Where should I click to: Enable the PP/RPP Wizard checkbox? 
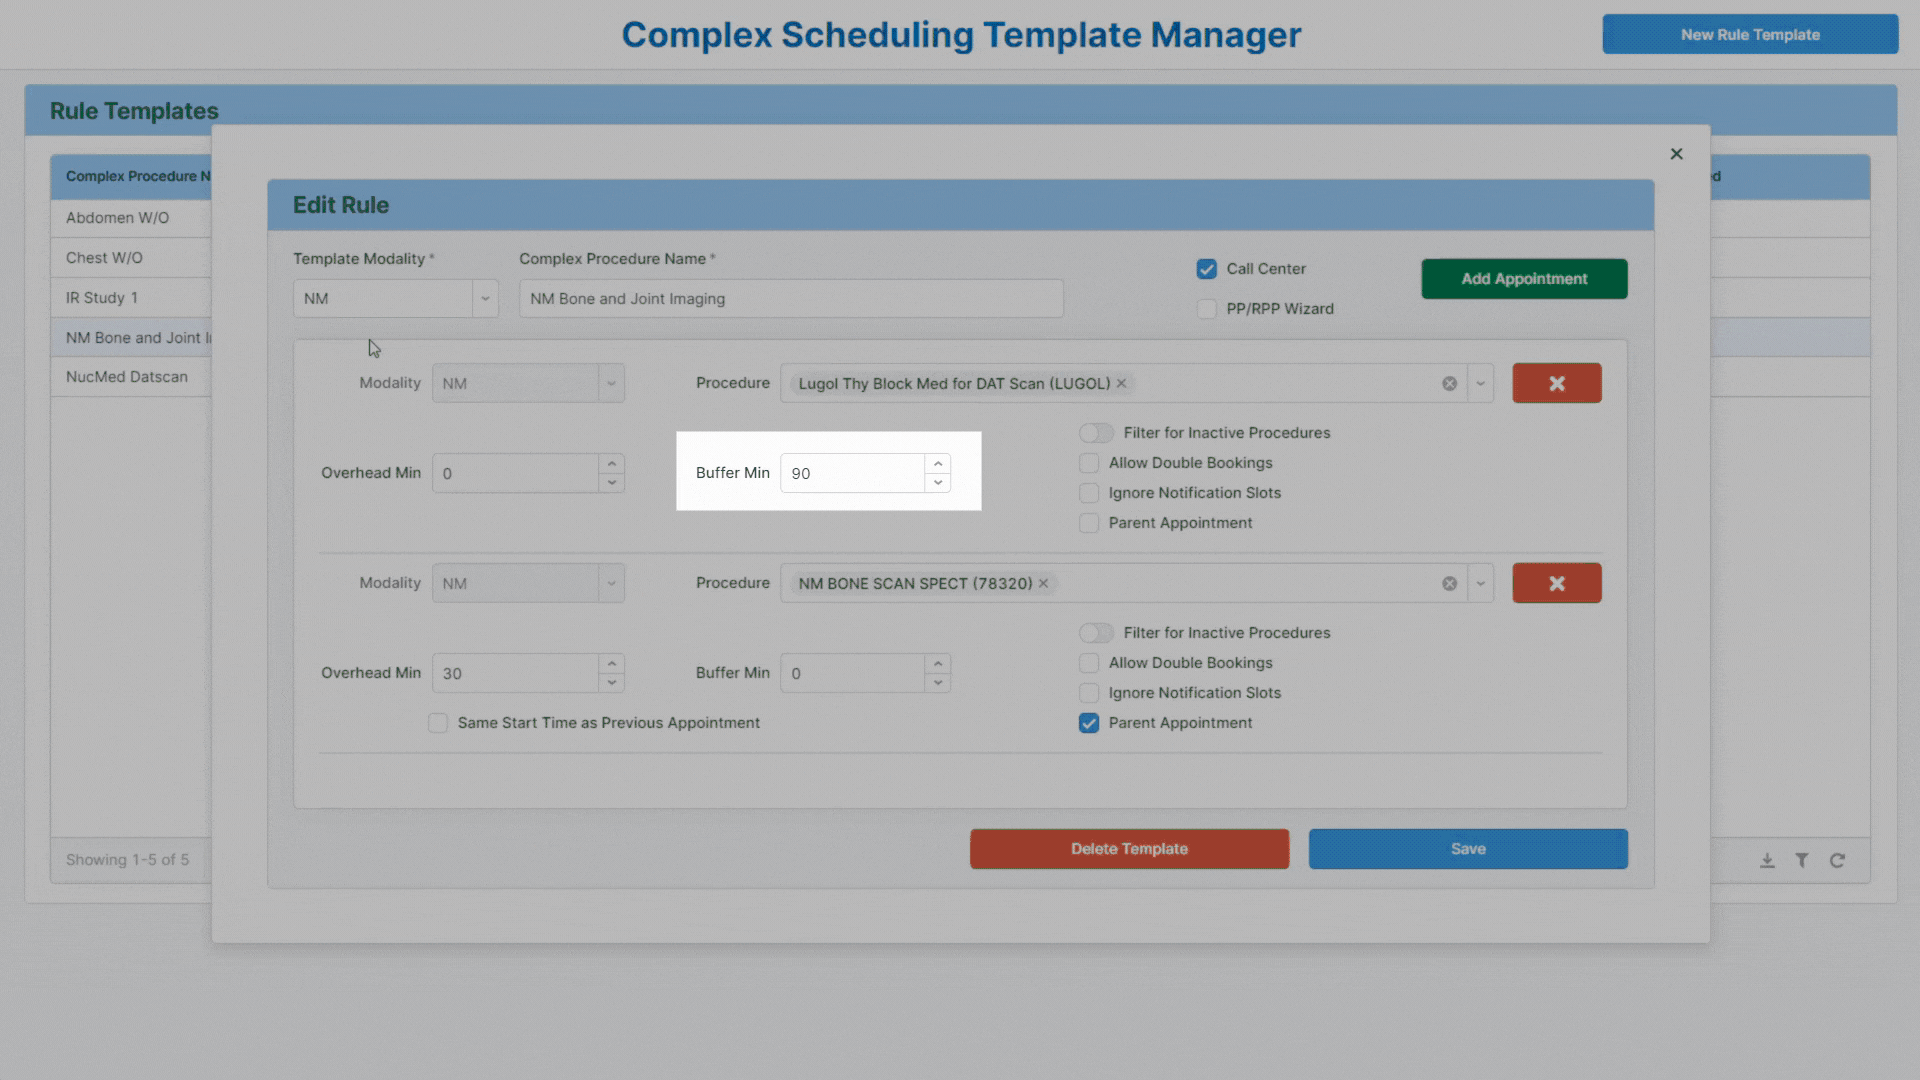click(1207, 309)
